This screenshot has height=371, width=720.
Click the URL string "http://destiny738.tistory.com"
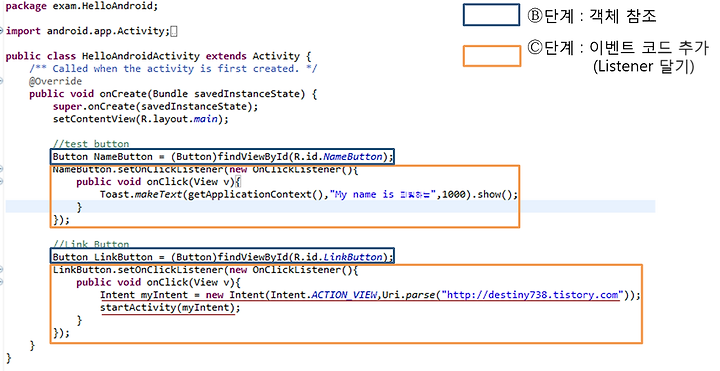point(532,295)
